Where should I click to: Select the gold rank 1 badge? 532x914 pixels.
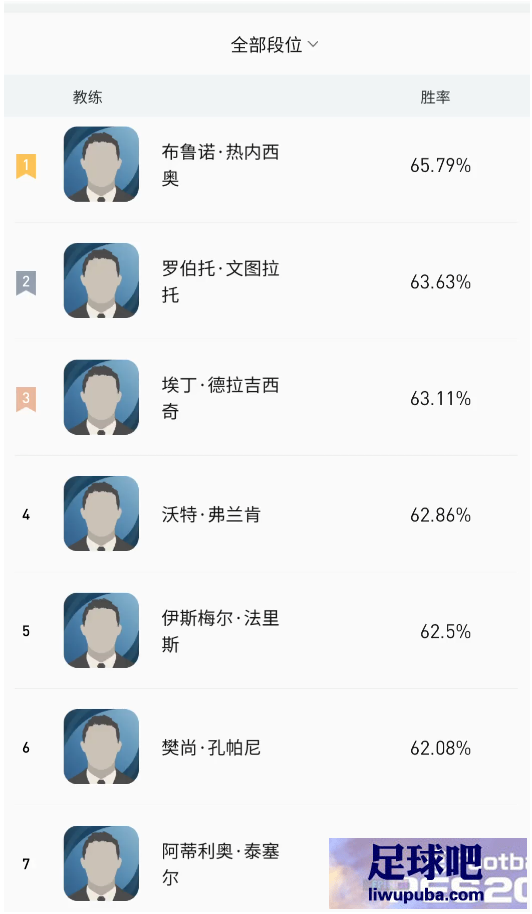click(26, 166)
